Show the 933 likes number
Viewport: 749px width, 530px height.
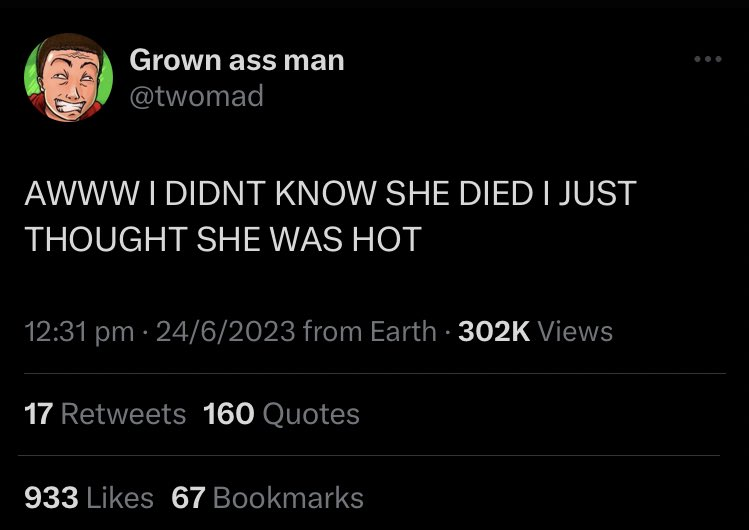point(51,498)
